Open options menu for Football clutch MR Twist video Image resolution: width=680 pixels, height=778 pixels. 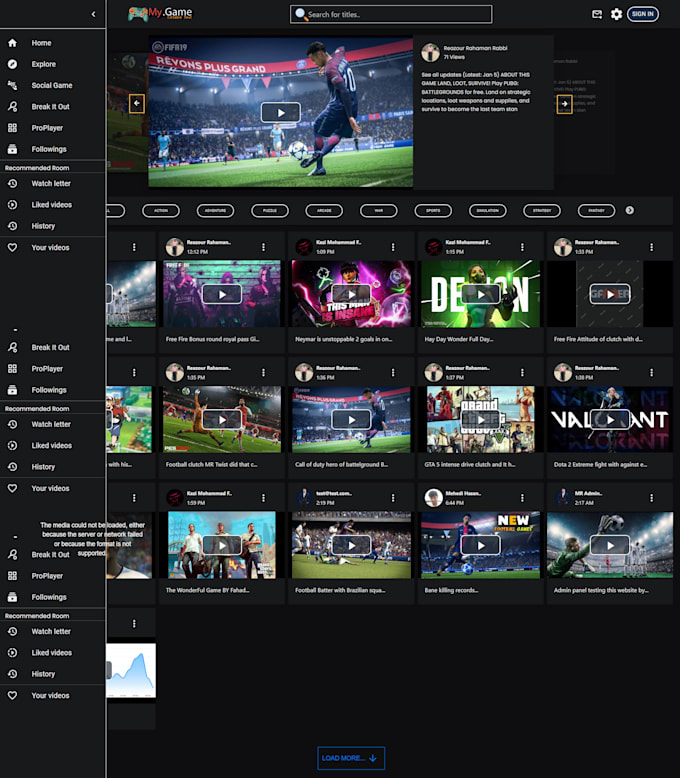pos(264,373)
